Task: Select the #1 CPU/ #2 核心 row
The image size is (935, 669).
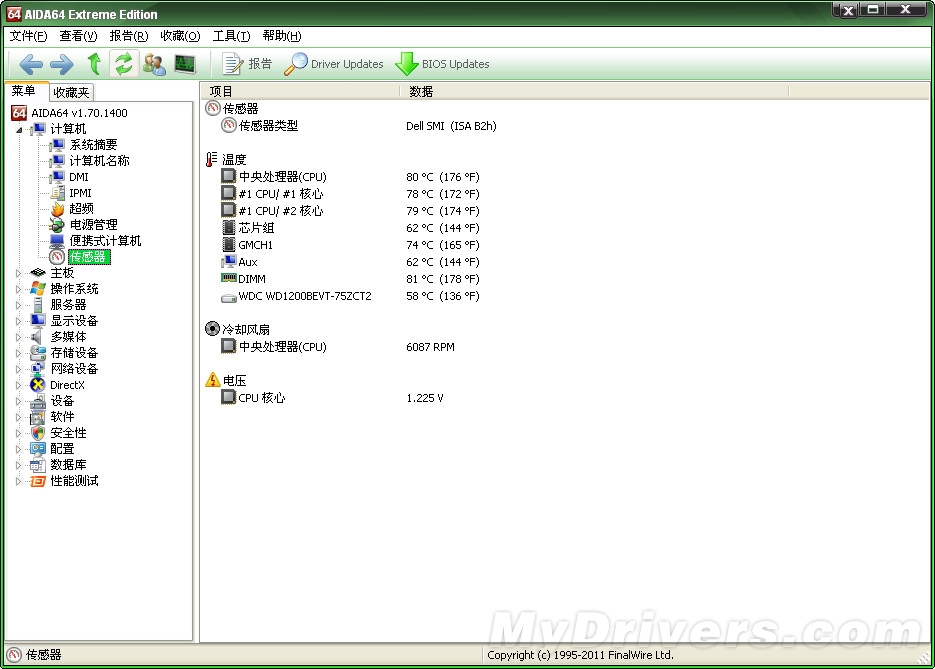Action: coord(350,210)
